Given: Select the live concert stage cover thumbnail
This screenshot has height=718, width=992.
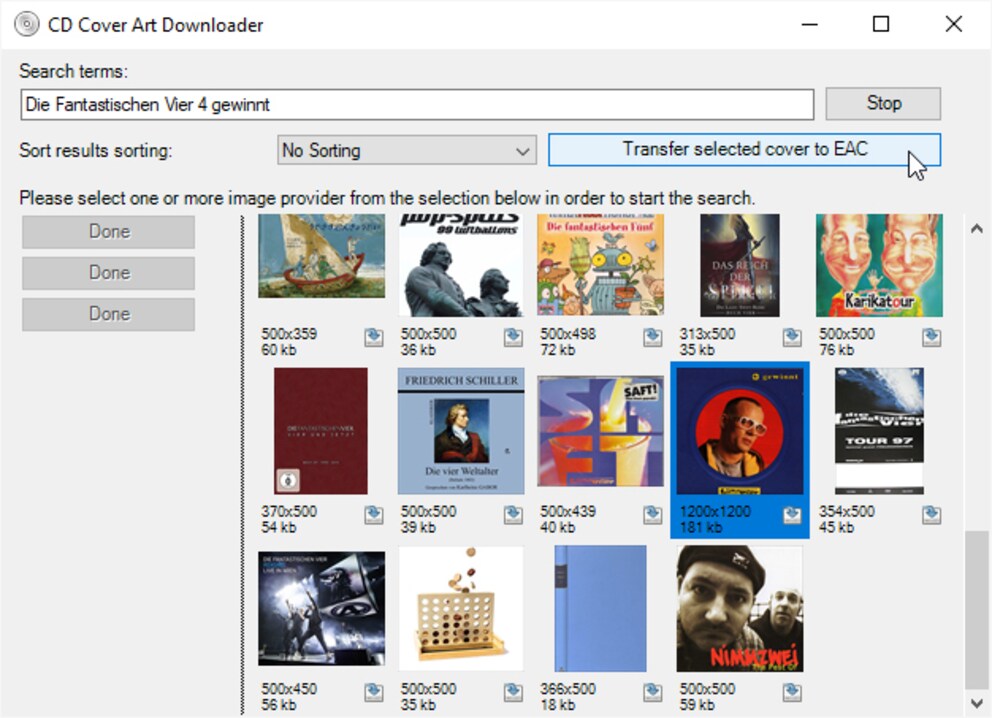Looking at the screenshot, I should [x=321, y=609].
